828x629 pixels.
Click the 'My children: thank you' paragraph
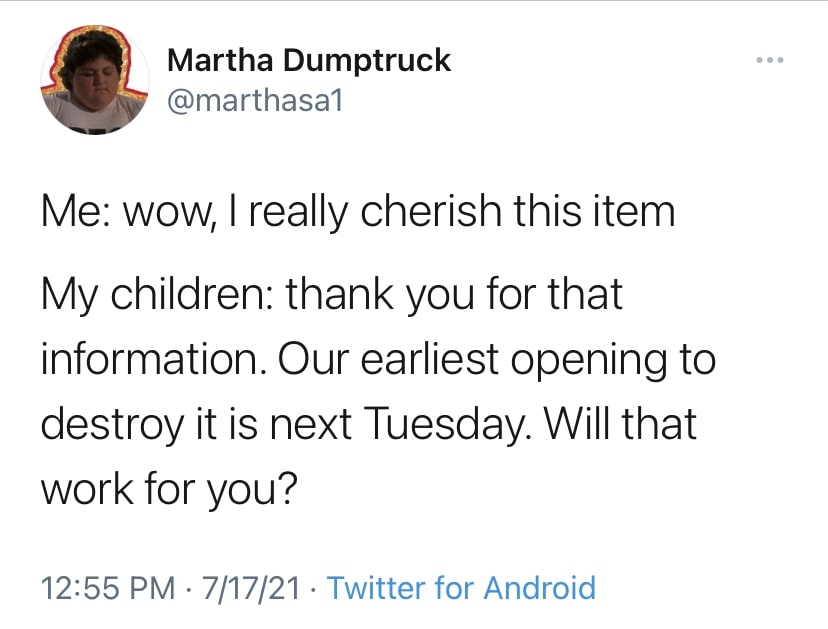pos(379,391)
